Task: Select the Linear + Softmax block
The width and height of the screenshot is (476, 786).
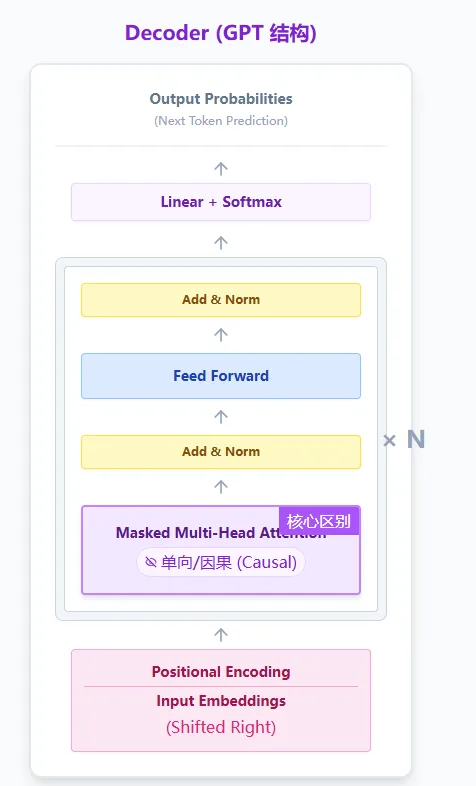Action: tap(221, 202)
